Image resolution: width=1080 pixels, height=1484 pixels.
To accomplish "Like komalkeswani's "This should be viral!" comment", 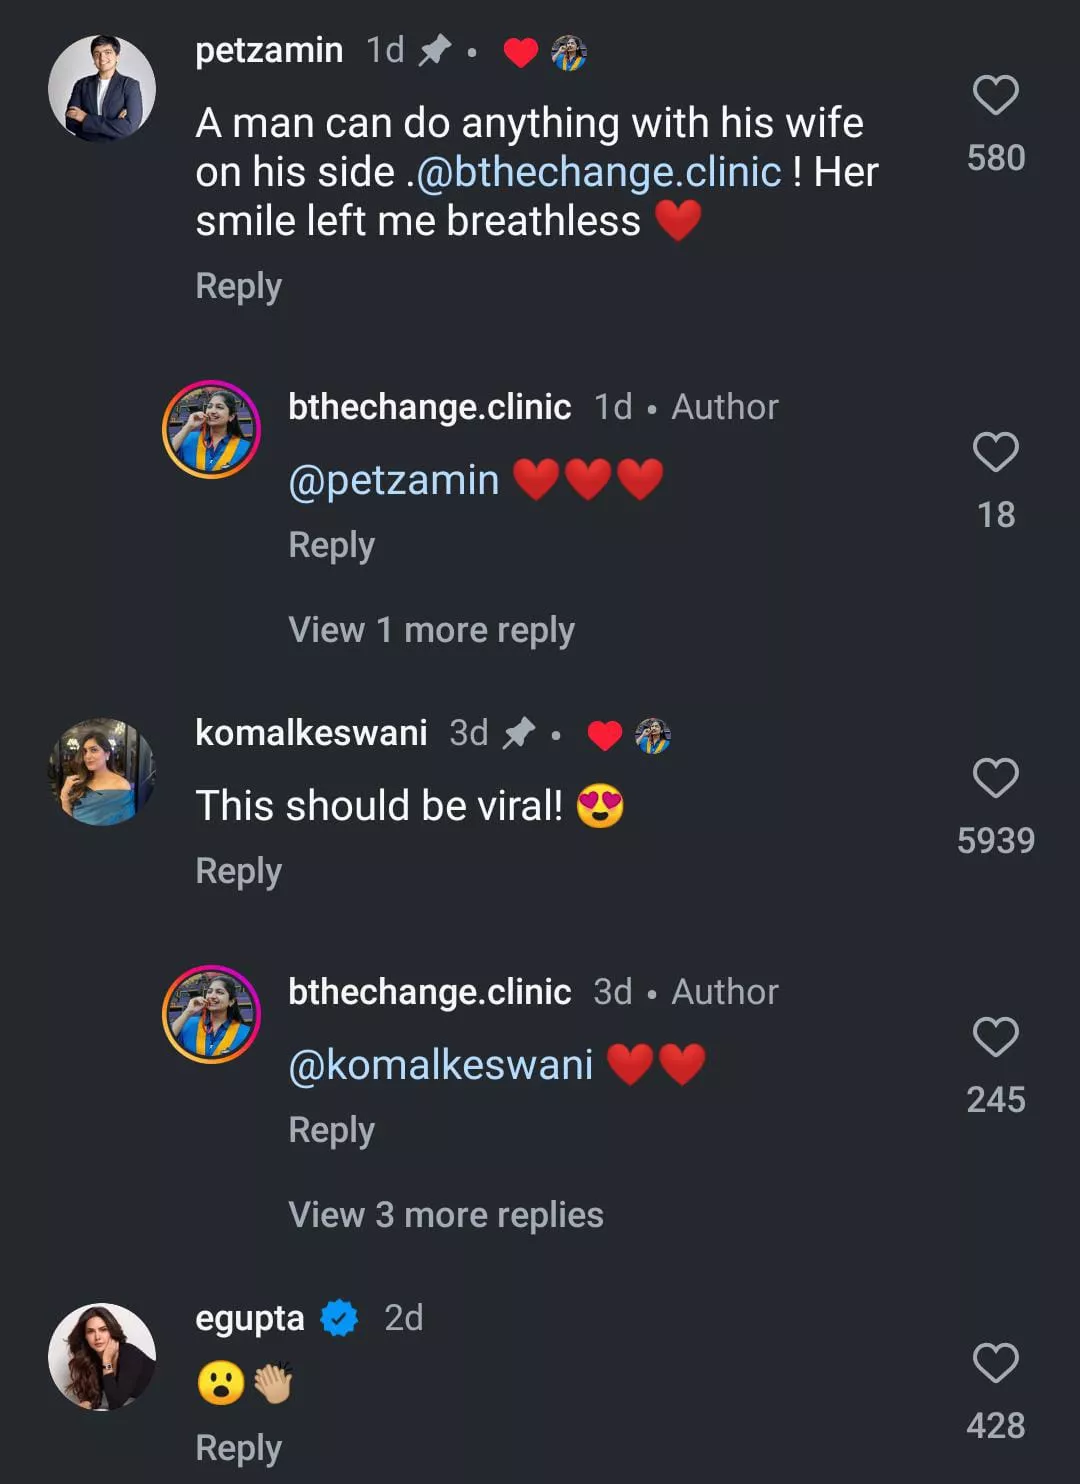I will coord(995,778).
